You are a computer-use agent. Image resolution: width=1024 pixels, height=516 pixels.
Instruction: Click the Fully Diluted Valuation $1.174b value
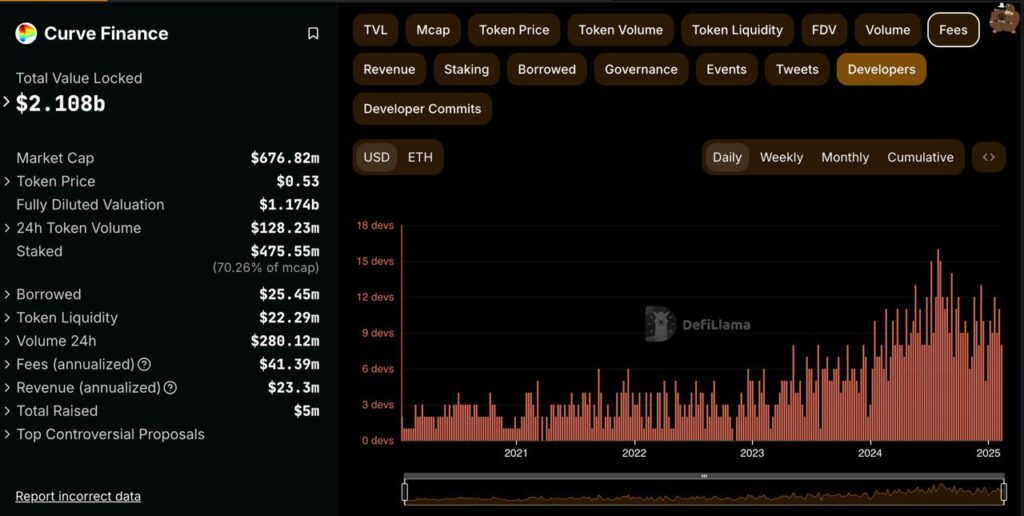click(x=289, y=204)
